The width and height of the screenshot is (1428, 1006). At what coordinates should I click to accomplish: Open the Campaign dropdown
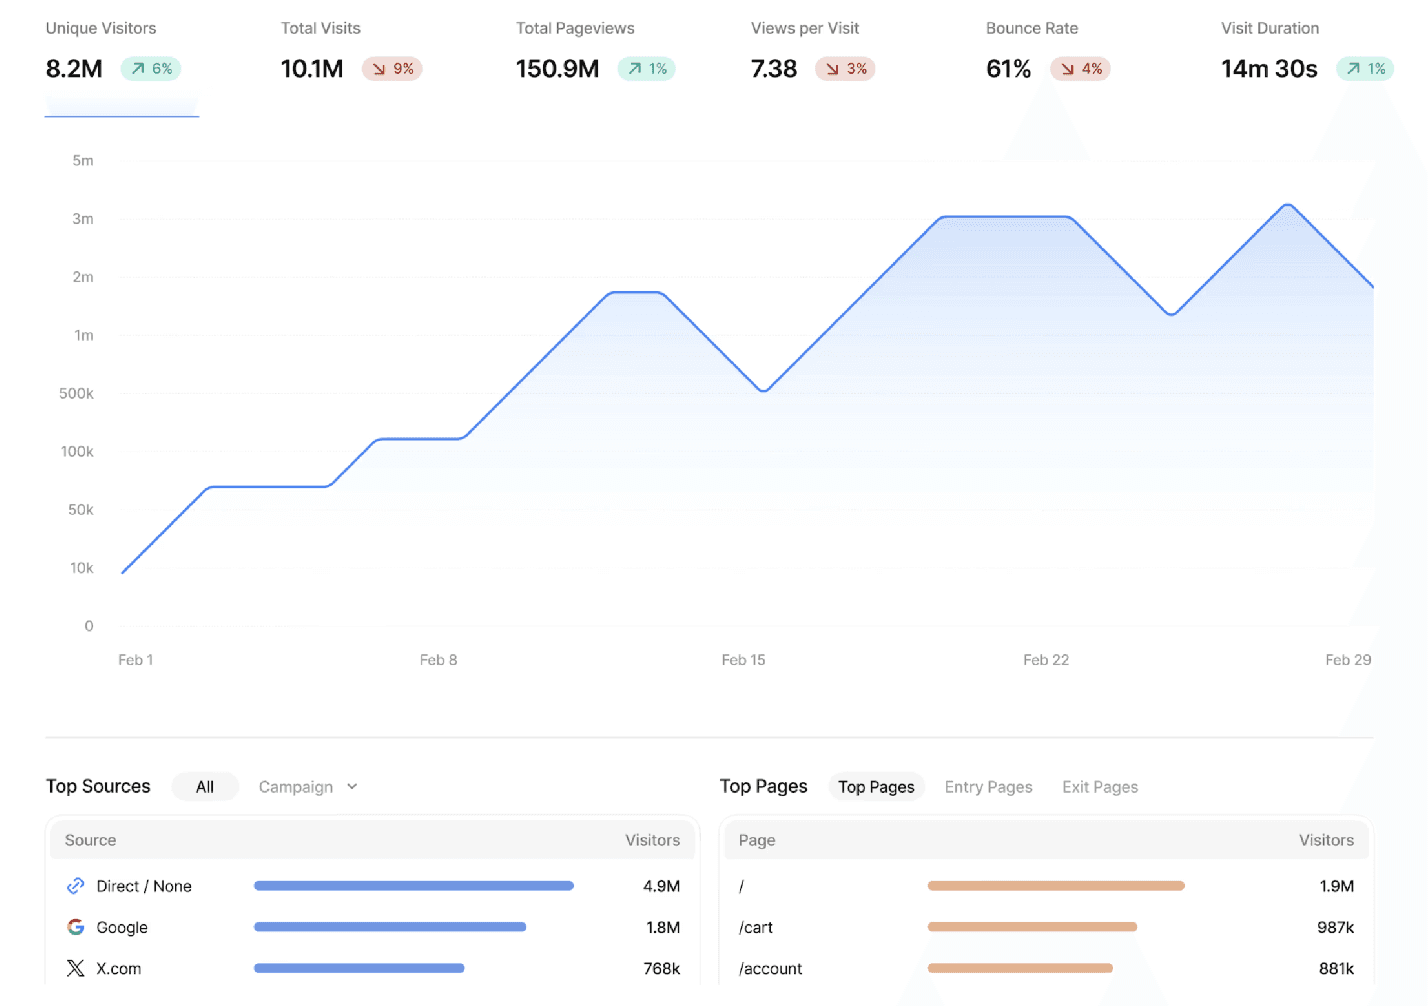pyautogui.click(x=296, y=787)
